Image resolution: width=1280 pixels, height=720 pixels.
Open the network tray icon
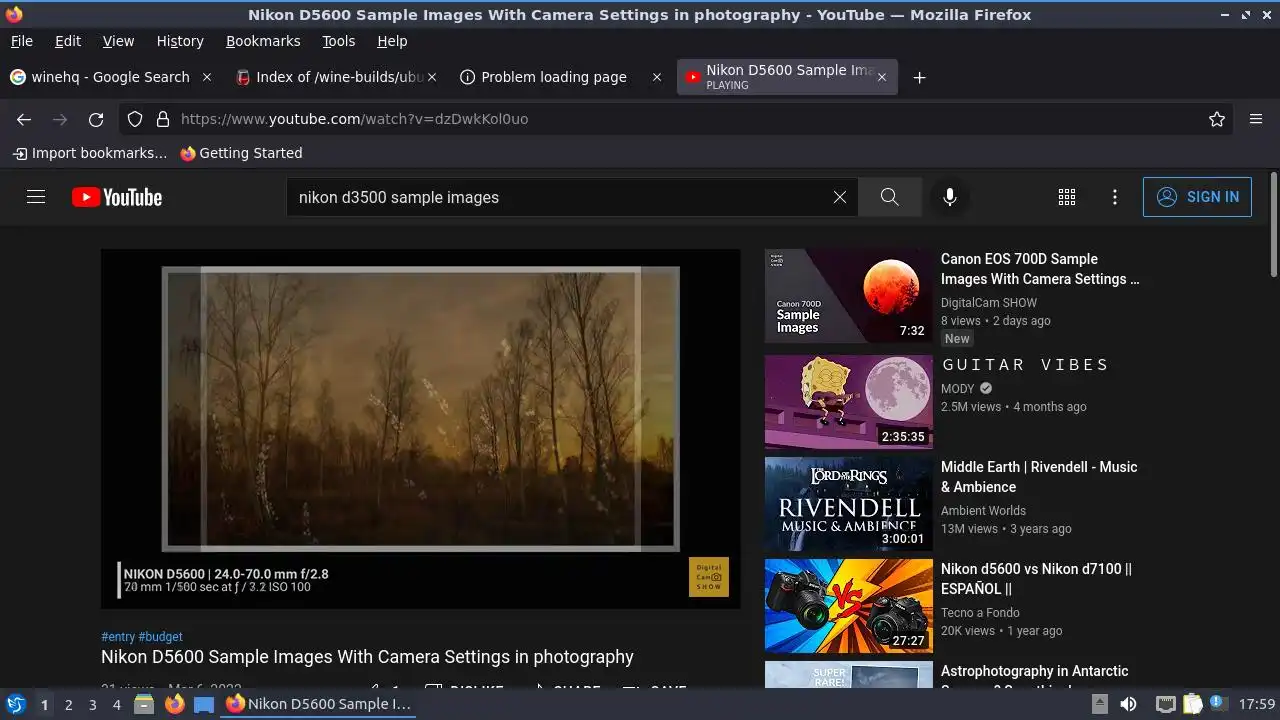coord(1165,704)
